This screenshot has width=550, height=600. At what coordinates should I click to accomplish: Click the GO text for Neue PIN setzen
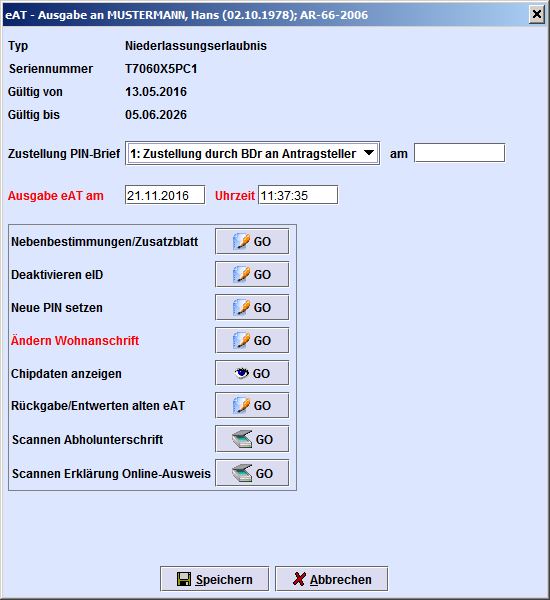click(262, 308)
